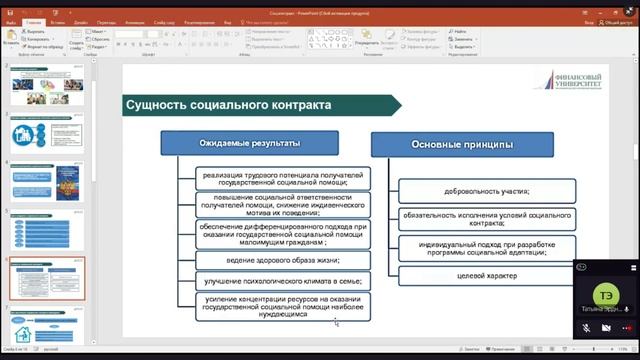
Task: Click the zoom-out minus button
Action: pyautogui.click(x=574, y=349)
